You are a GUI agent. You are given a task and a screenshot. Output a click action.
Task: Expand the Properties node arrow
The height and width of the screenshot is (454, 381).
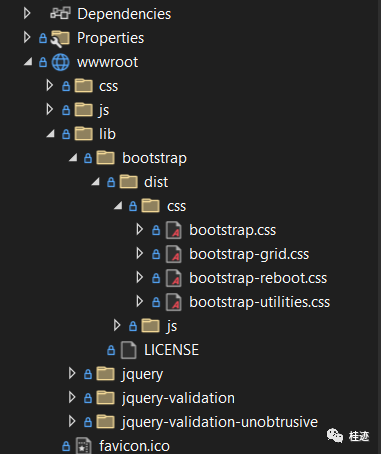coord(27,37)
